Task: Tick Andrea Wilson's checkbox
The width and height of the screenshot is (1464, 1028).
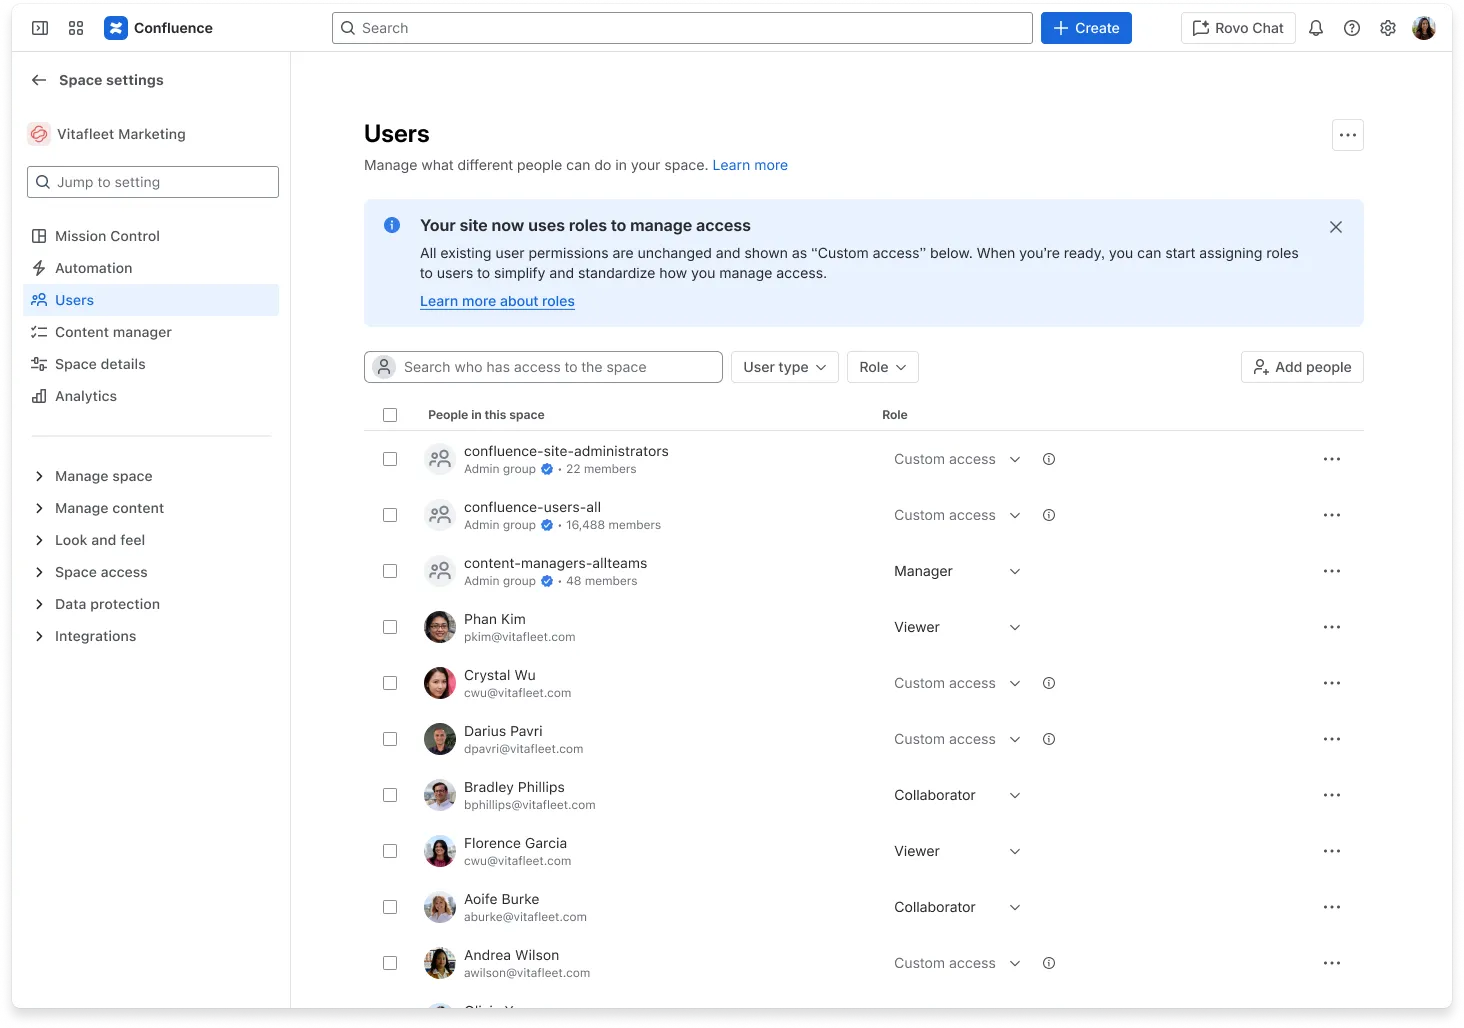Action: pos(390,963)
